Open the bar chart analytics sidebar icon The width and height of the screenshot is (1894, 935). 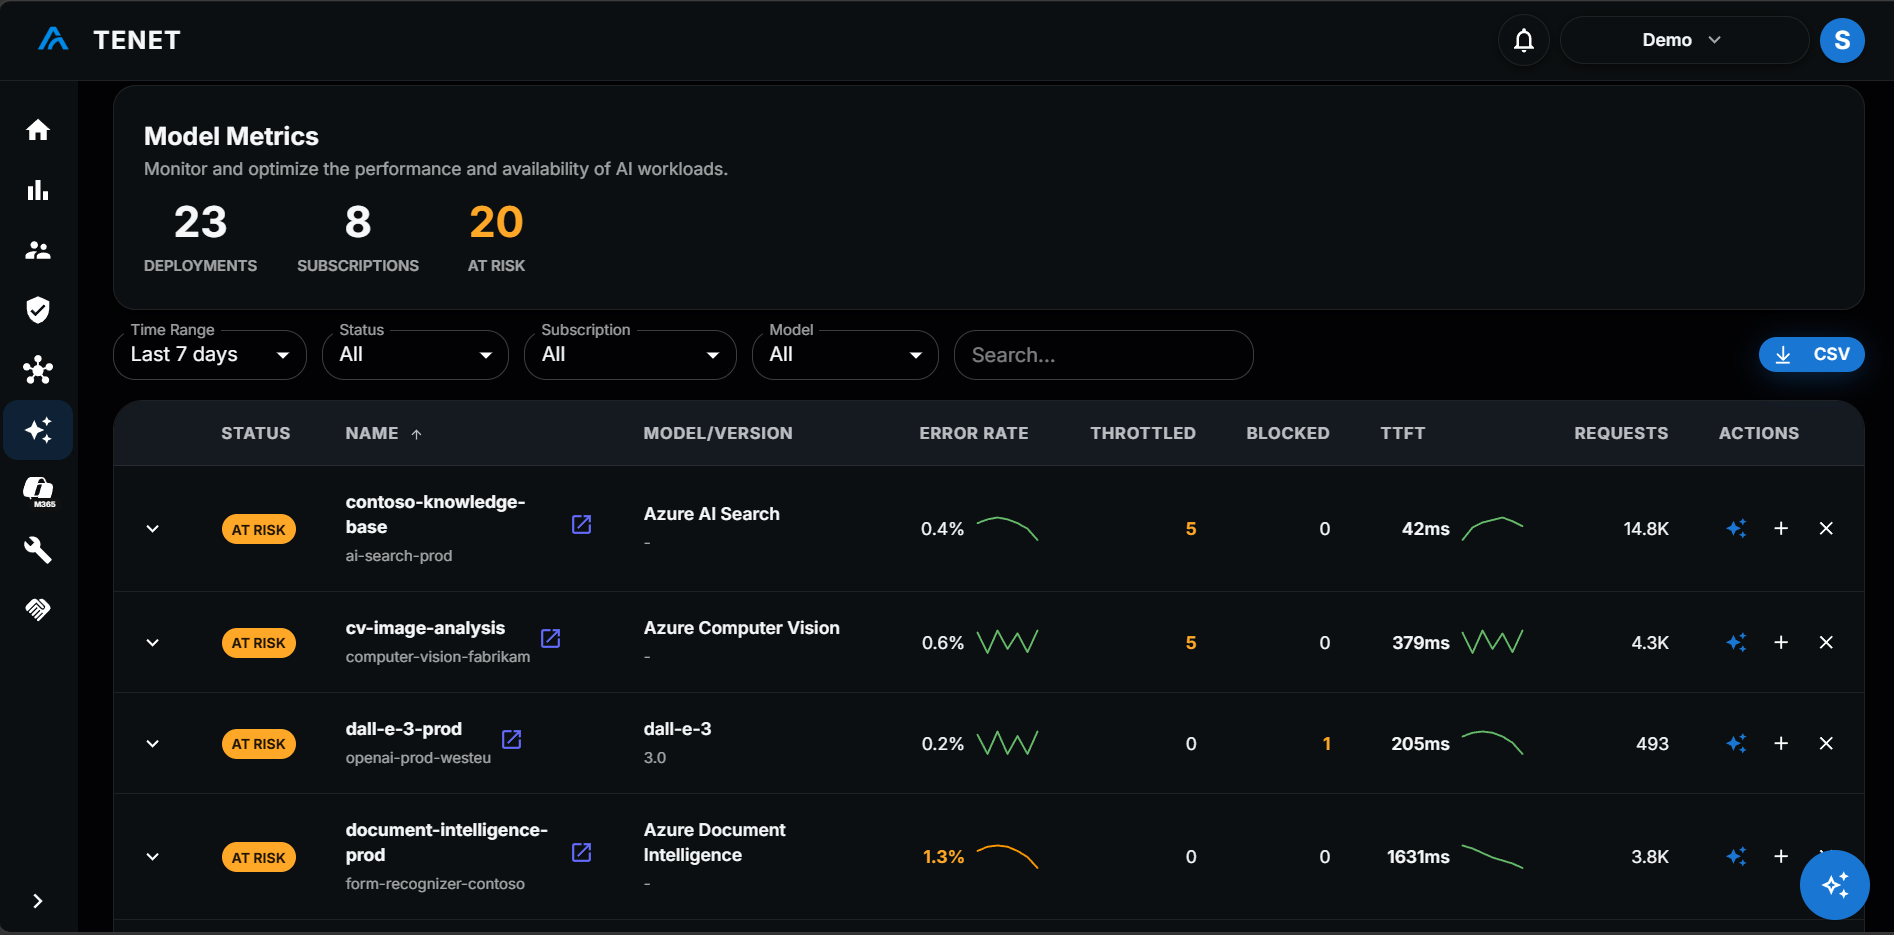pos(38,190)
